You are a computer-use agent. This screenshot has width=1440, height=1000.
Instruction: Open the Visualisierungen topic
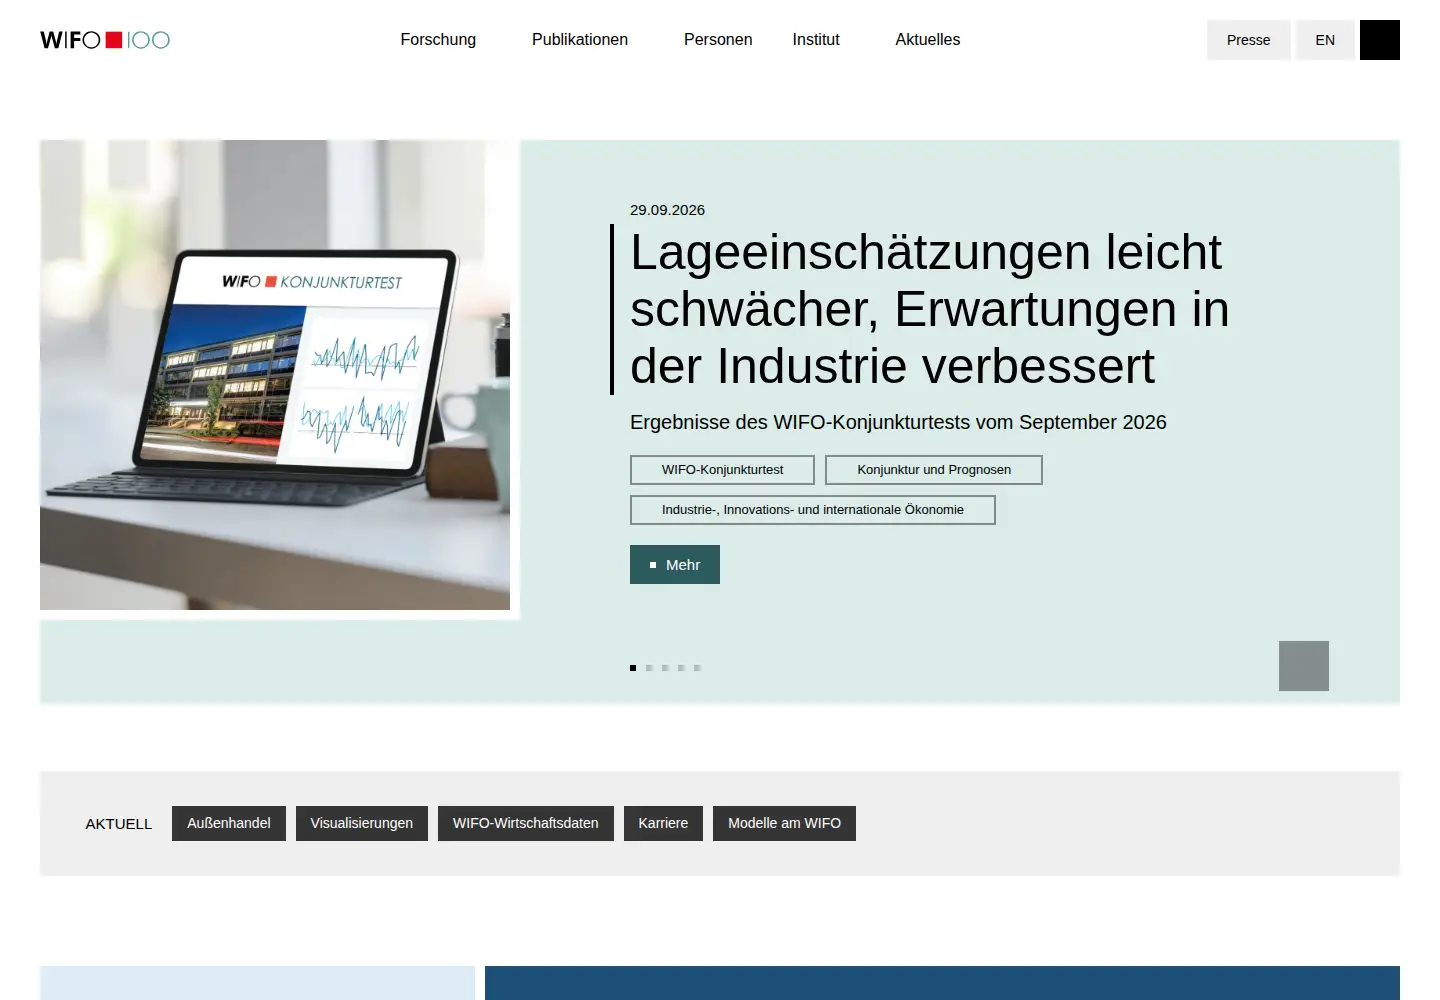[362, 824]
